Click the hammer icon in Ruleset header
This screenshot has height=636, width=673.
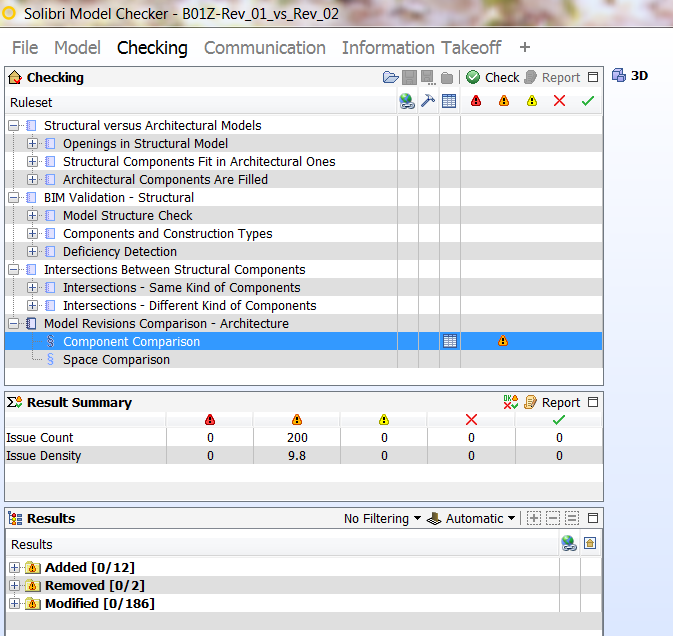[x=428, y=101]
